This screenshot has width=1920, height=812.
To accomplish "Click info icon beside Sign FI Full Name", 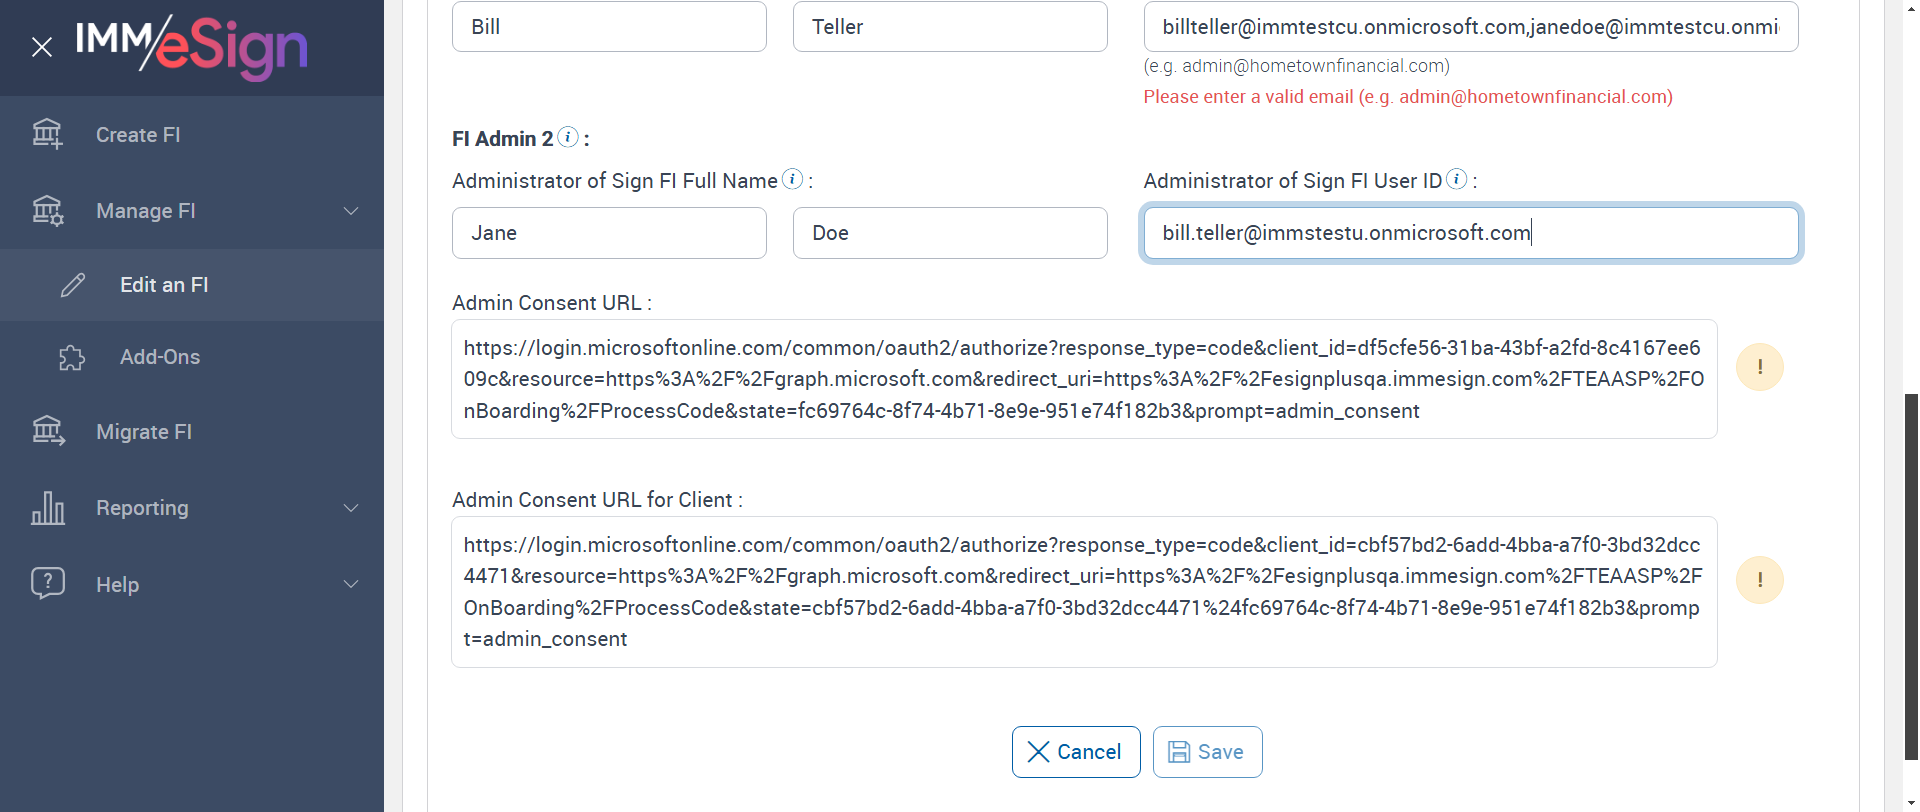I will point(792,179).
